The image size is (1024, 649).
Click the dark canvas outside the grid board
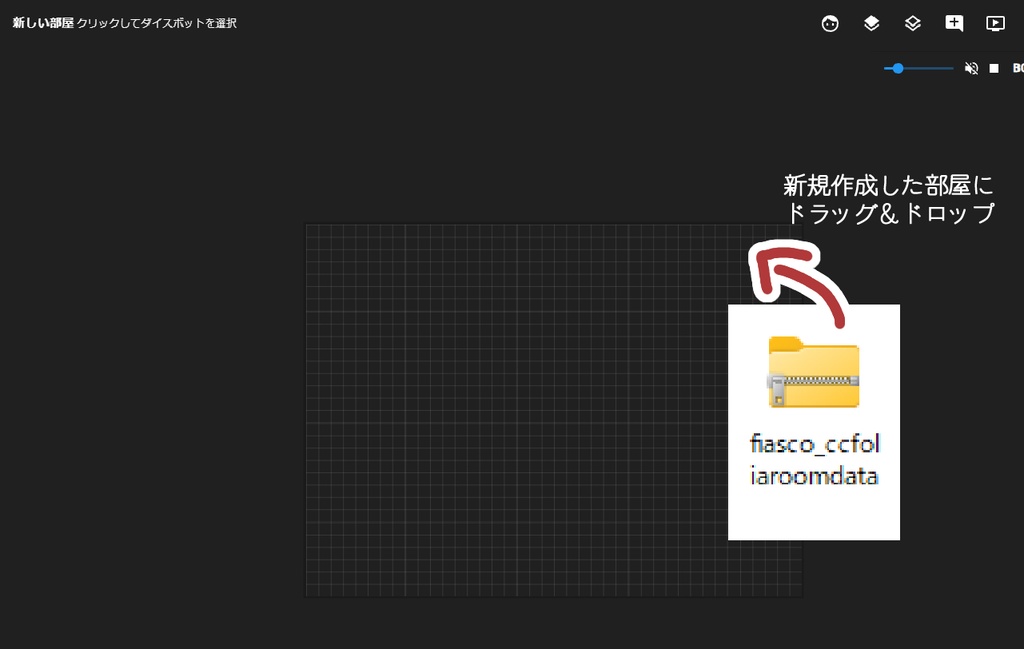click(x=150, y=400)
